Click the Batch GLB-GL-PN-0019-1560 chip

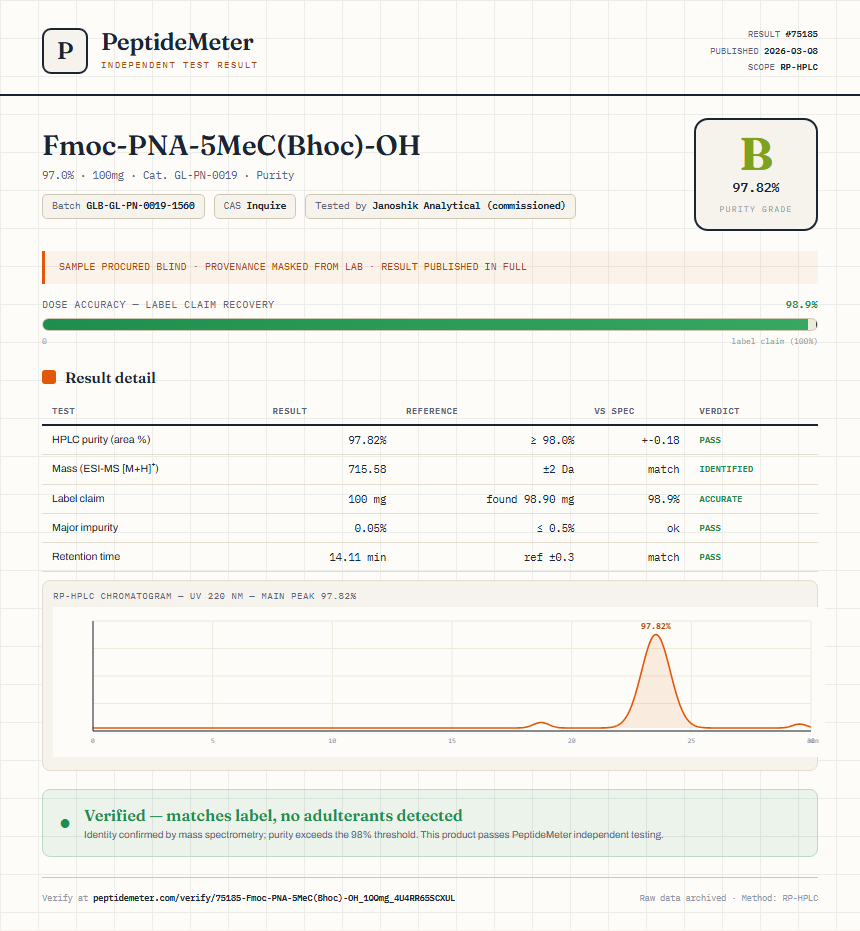pos(124,206)
